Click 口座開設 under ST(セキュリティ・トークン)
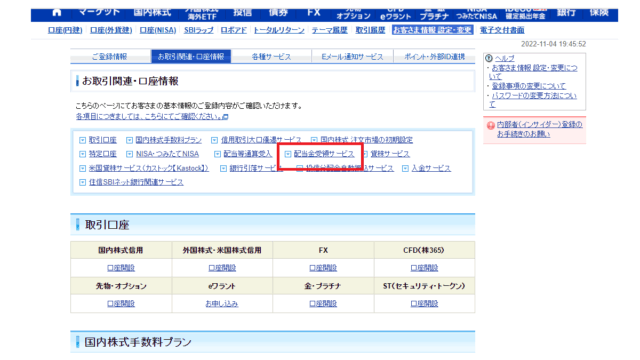This screenshot has height=360, width=640. click(x=424, y=304)
